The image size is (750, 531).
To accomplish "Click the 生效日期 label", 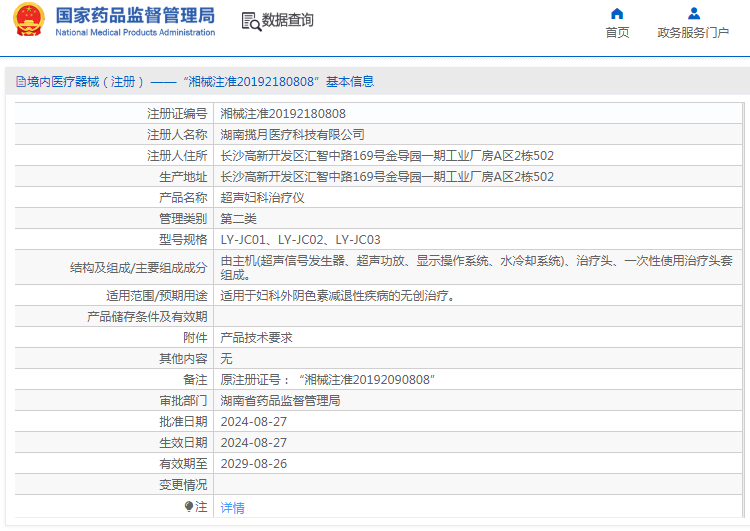I will 183,443.
